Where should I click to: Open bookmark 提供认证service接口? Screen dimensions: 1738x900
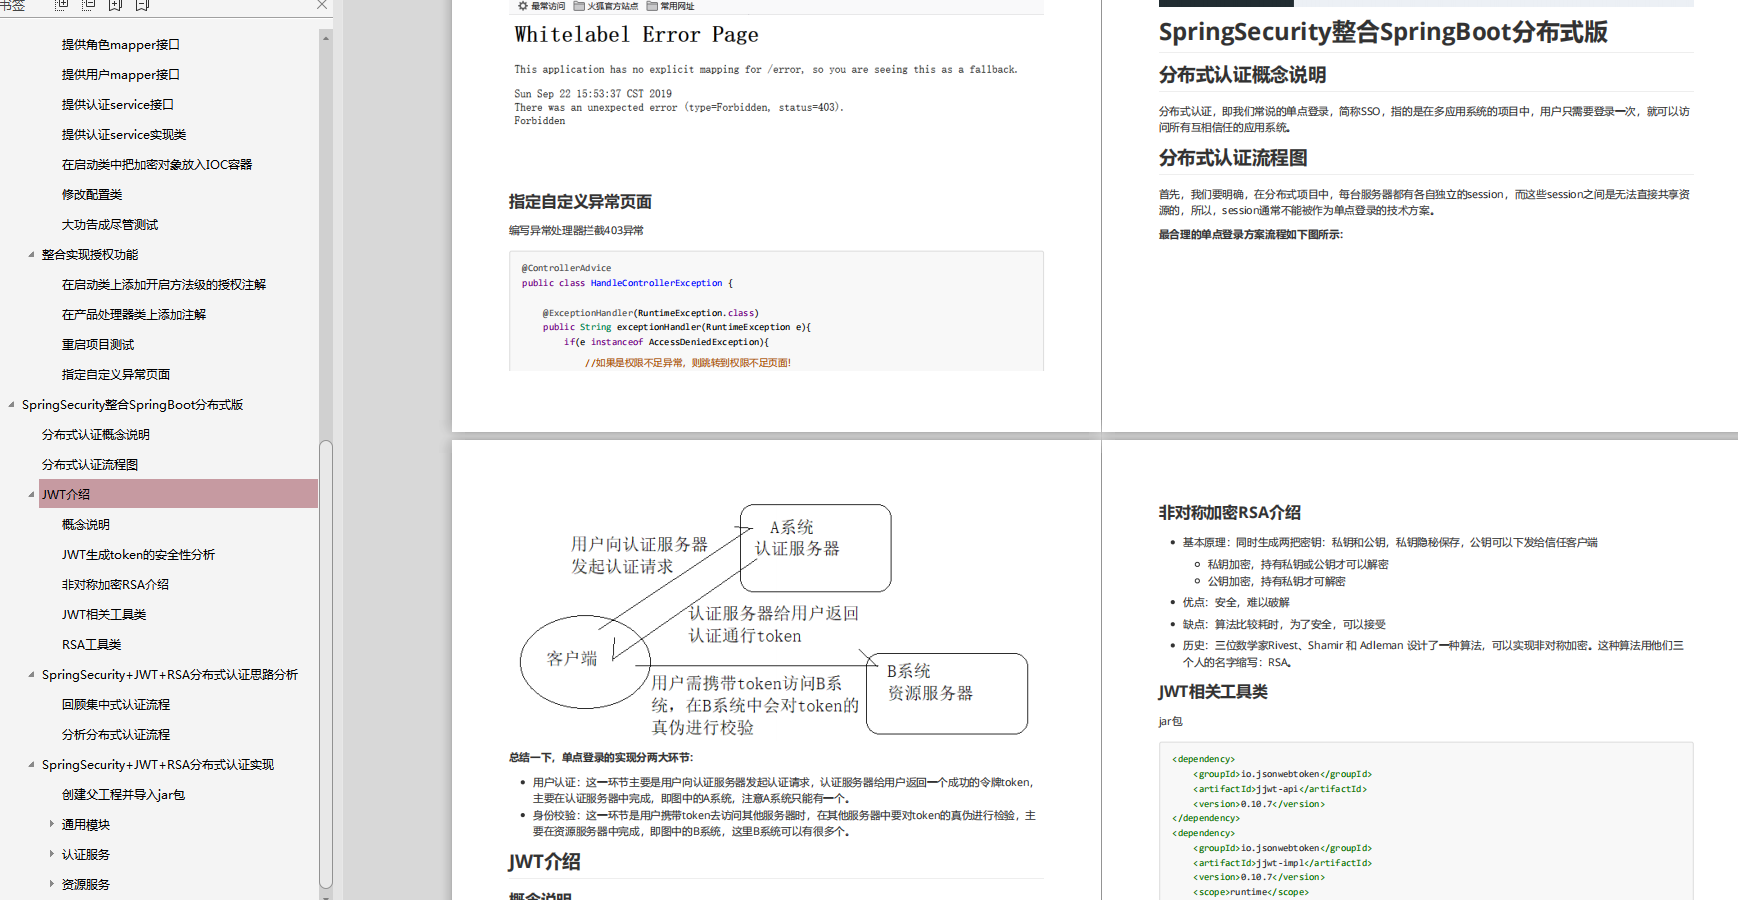click(x=118, y=105)
